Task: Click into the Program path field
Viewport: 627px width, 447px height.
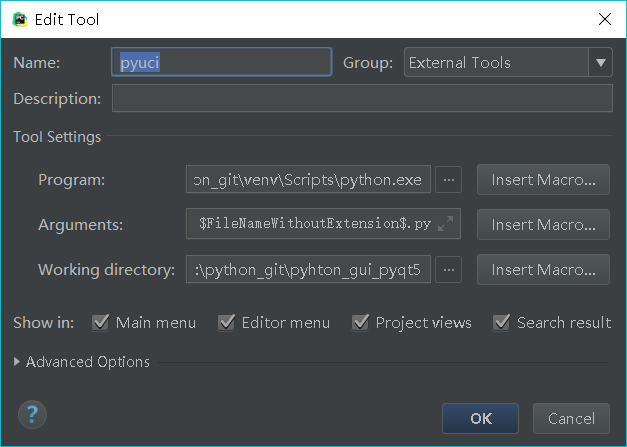Action: click(309, 180)
